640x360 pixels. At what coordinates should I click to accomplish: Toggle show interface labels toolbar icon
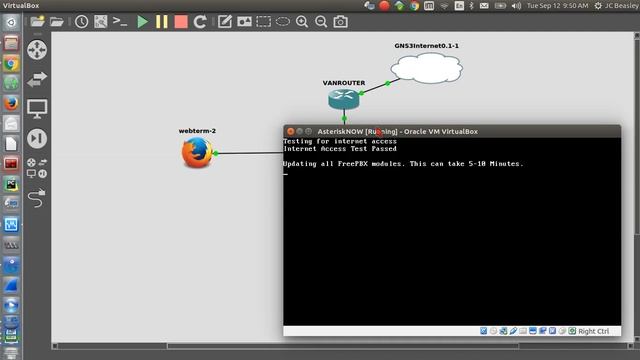(100, 21)
